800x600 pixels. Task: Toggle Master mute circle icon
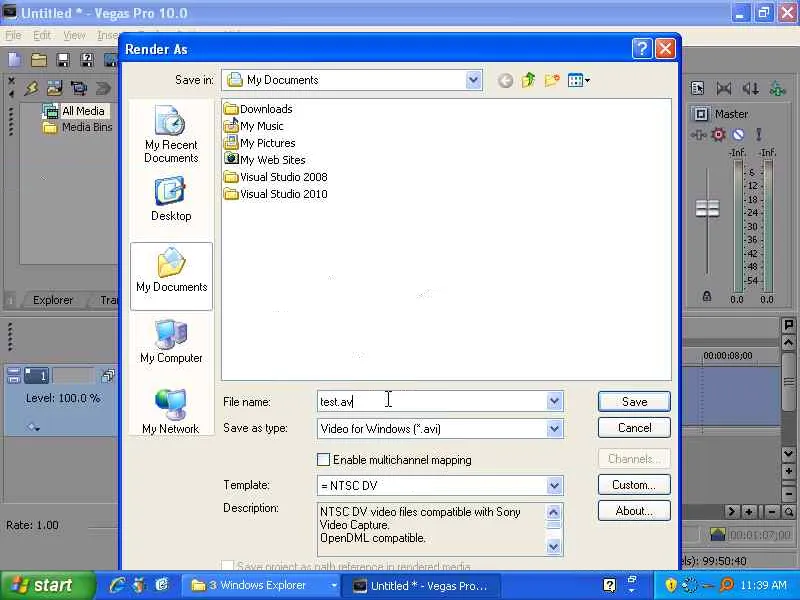coord(738,134)
